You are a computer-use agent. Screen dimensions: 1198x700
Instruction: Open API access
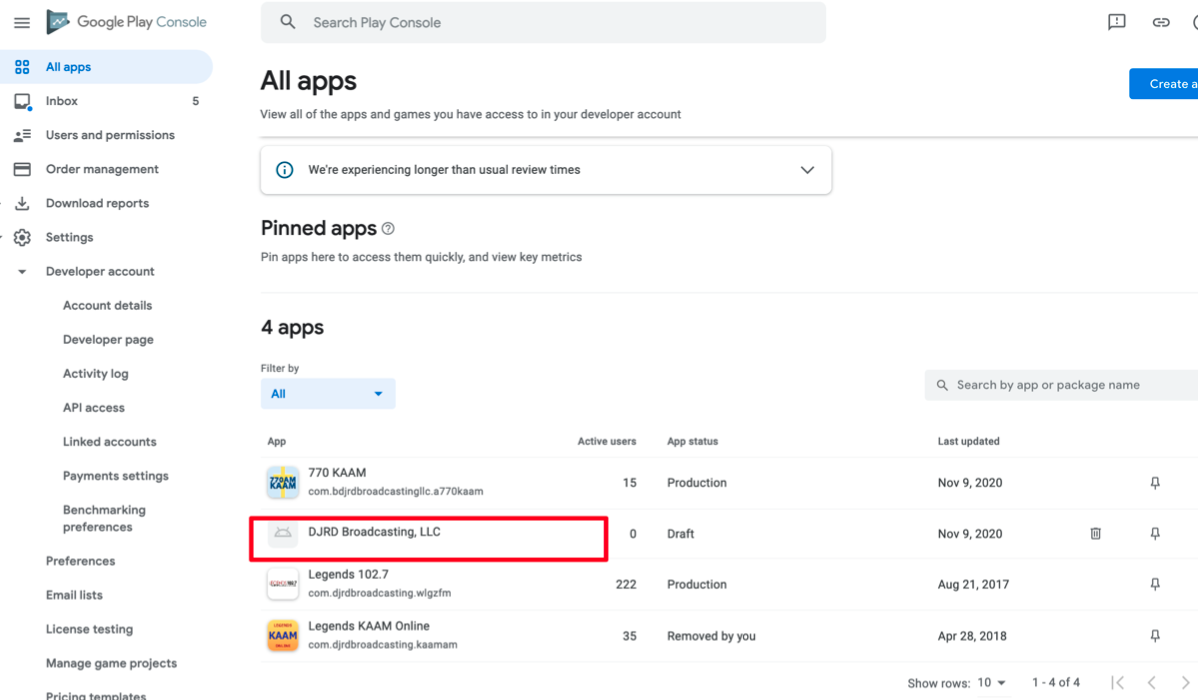(x=94, y=408)
